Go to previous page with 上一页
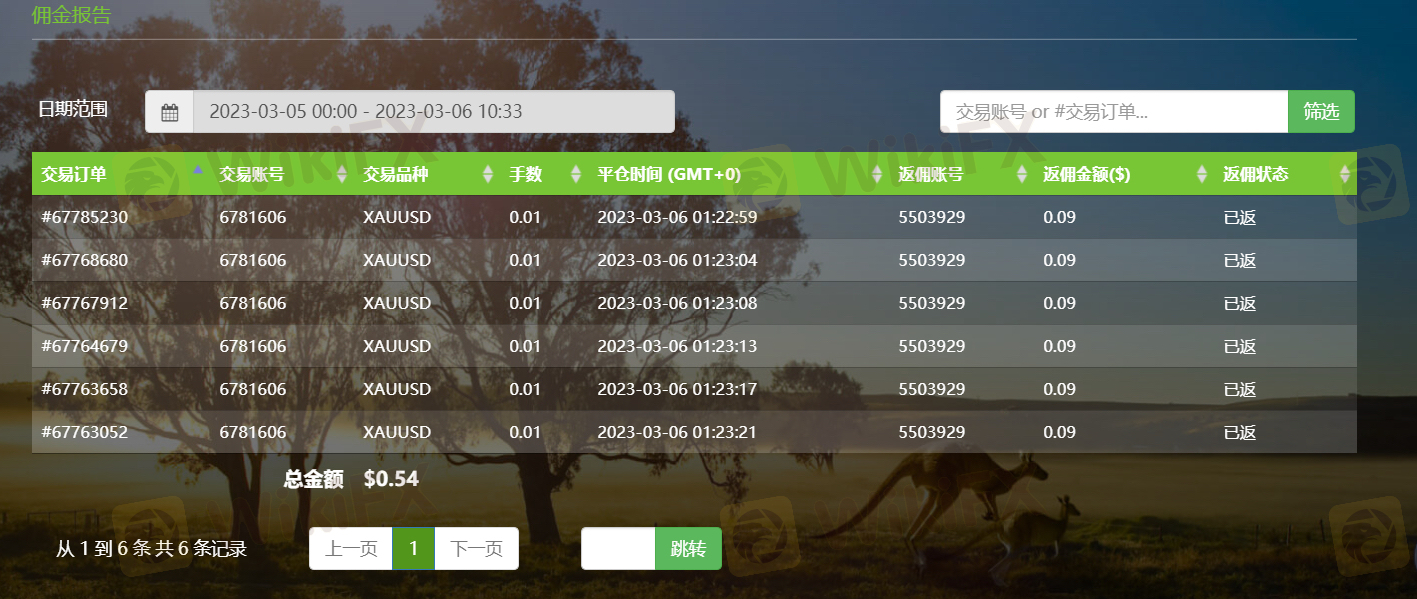 pyautogui.click(x=351, y=548)
